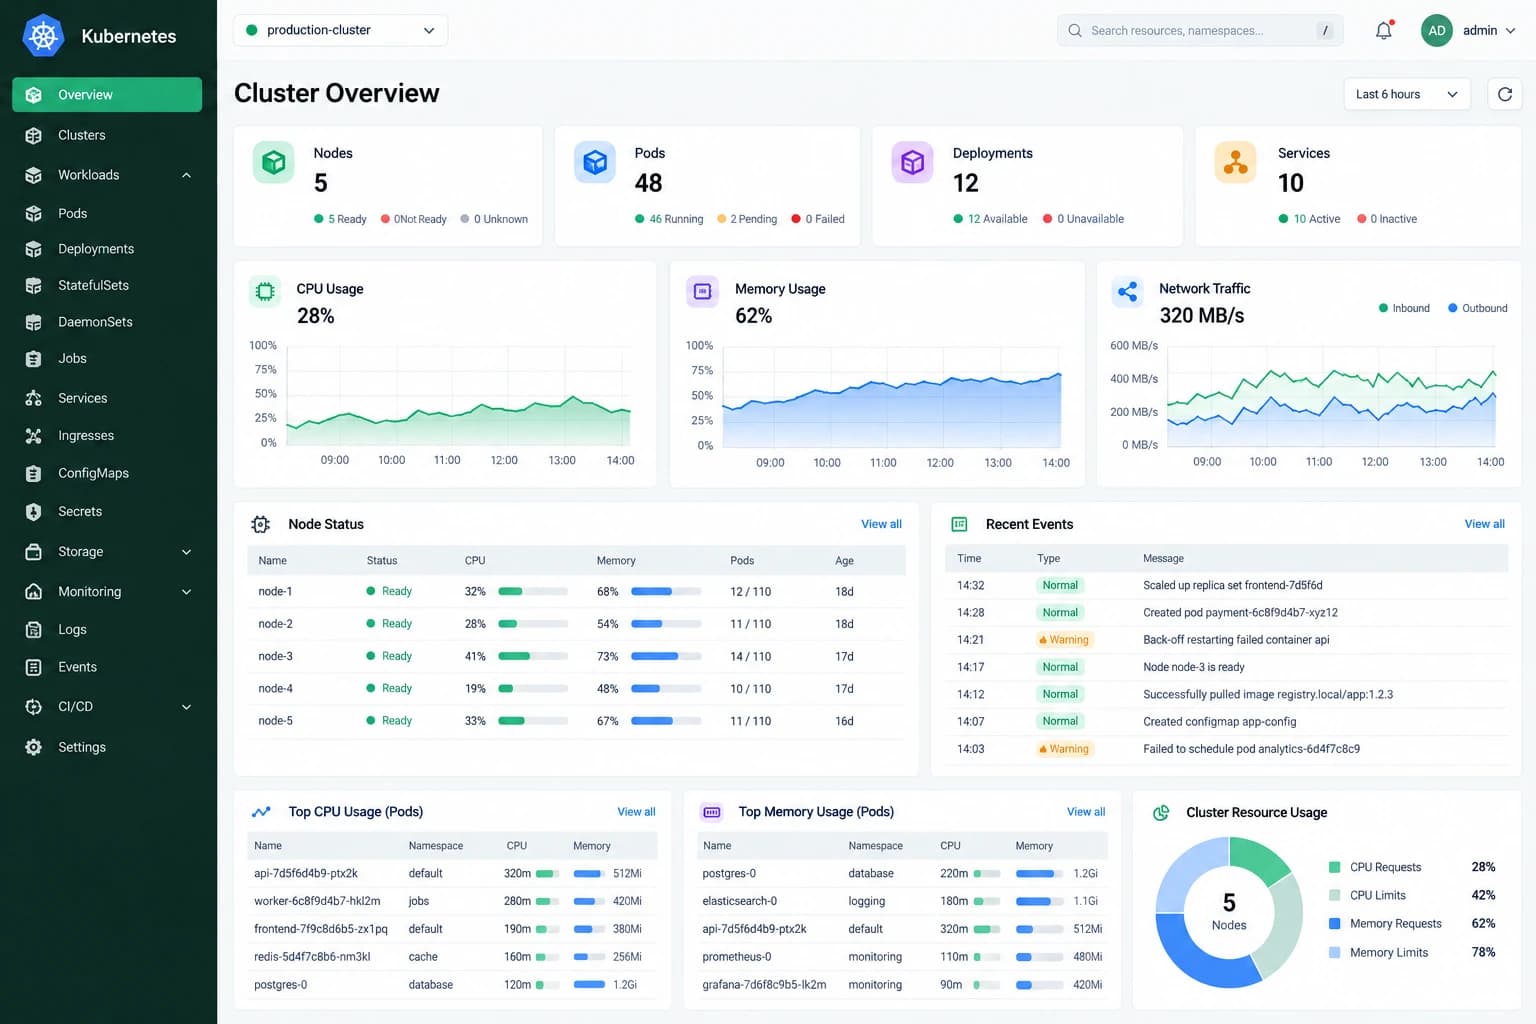Viewport: 1536px width, 1024px height.
Task: Focus the Search resources input field
Action: 1199,31
